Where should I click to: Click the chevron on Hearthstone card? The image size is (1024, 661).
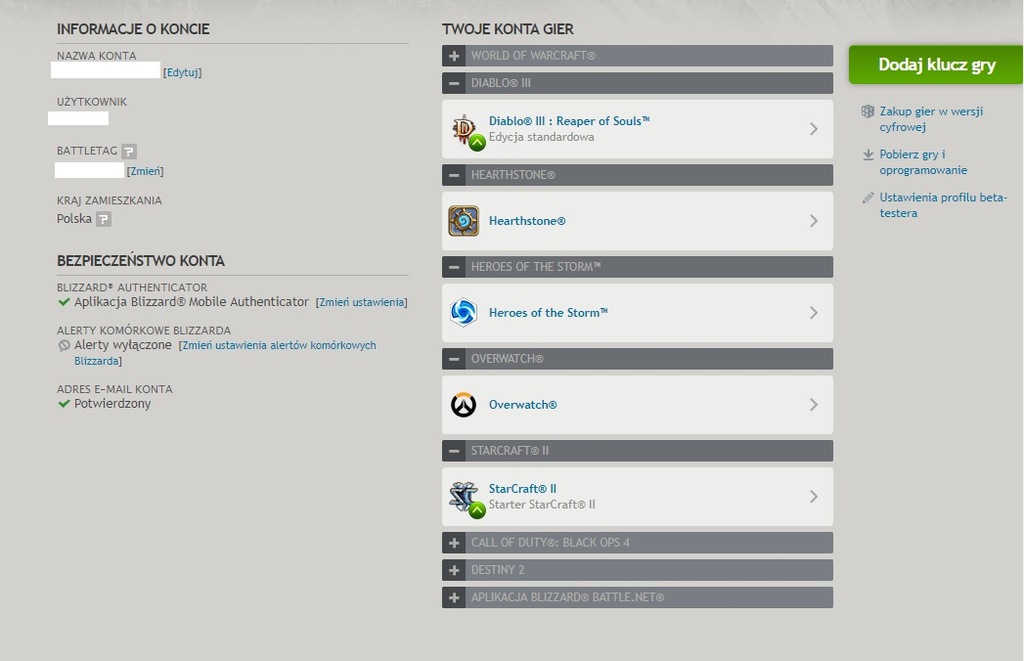coord(814,221)
